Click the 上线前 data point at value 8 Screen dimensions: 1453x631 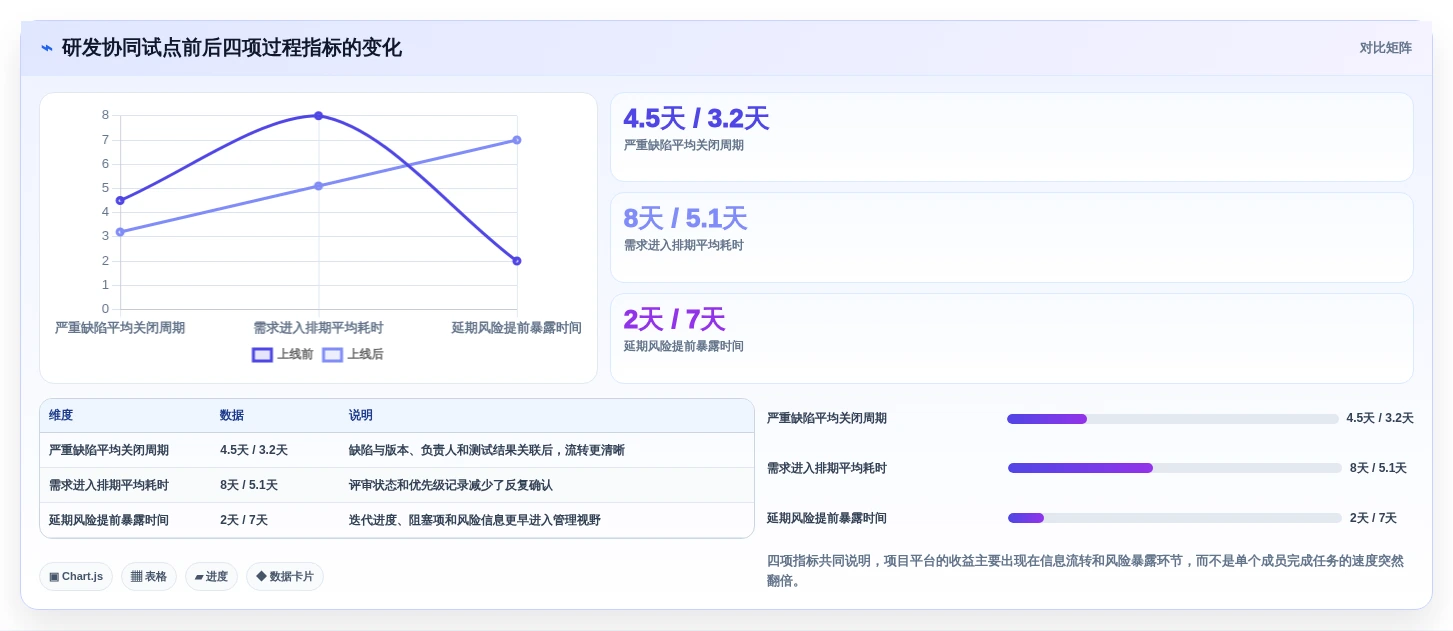click(318, 116)
